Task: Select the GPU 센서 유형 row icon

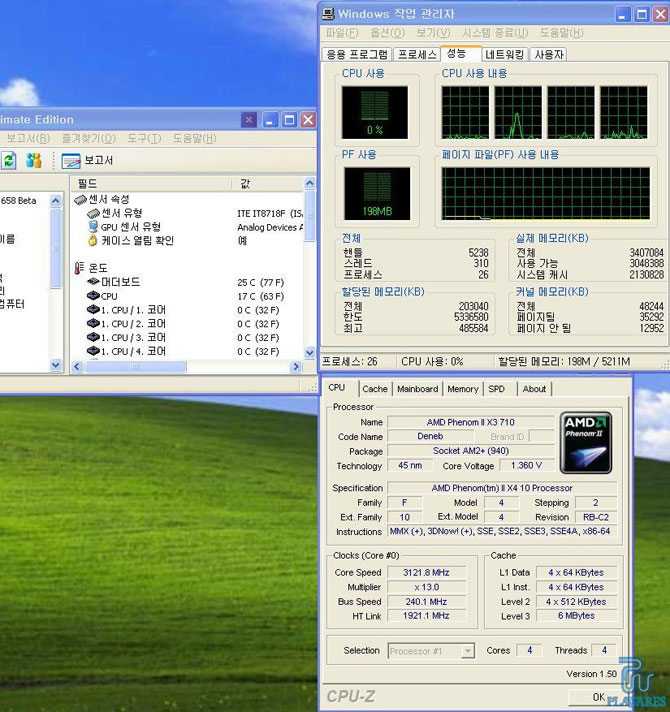Action: (x=92, y=227)
